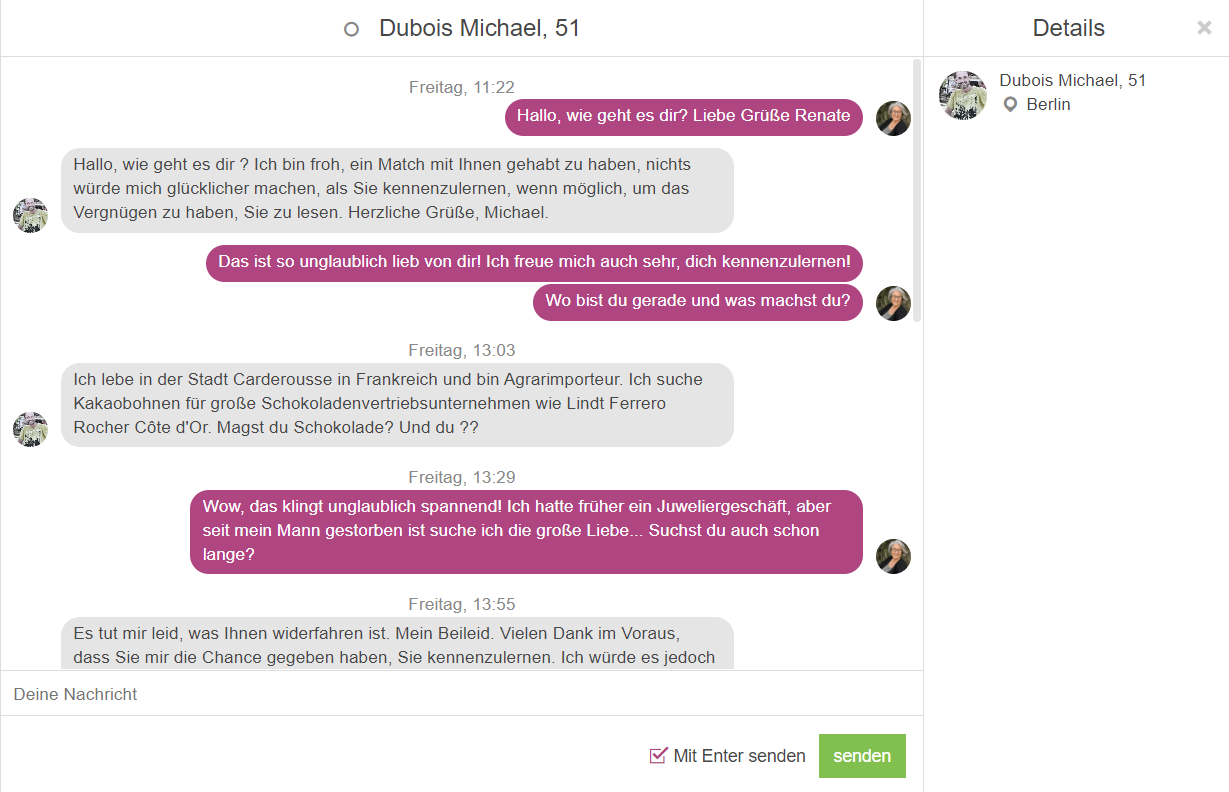Click the 'Mit Enter senden' label text
This screenshot has height=792, width=1229.
tap(739, 756)
